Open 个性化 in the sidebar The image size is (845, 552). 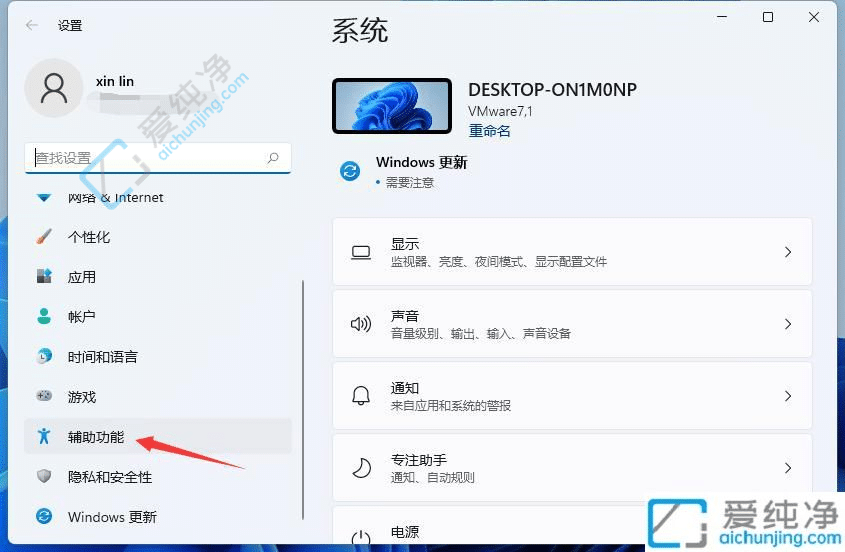point(158,237)
